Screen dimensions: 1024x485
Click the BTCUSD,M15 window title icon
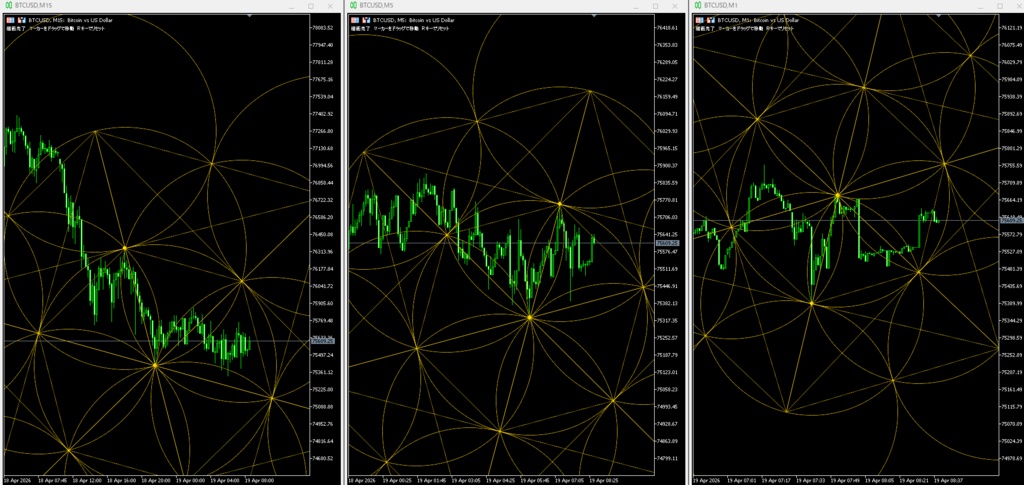point(9,5)
